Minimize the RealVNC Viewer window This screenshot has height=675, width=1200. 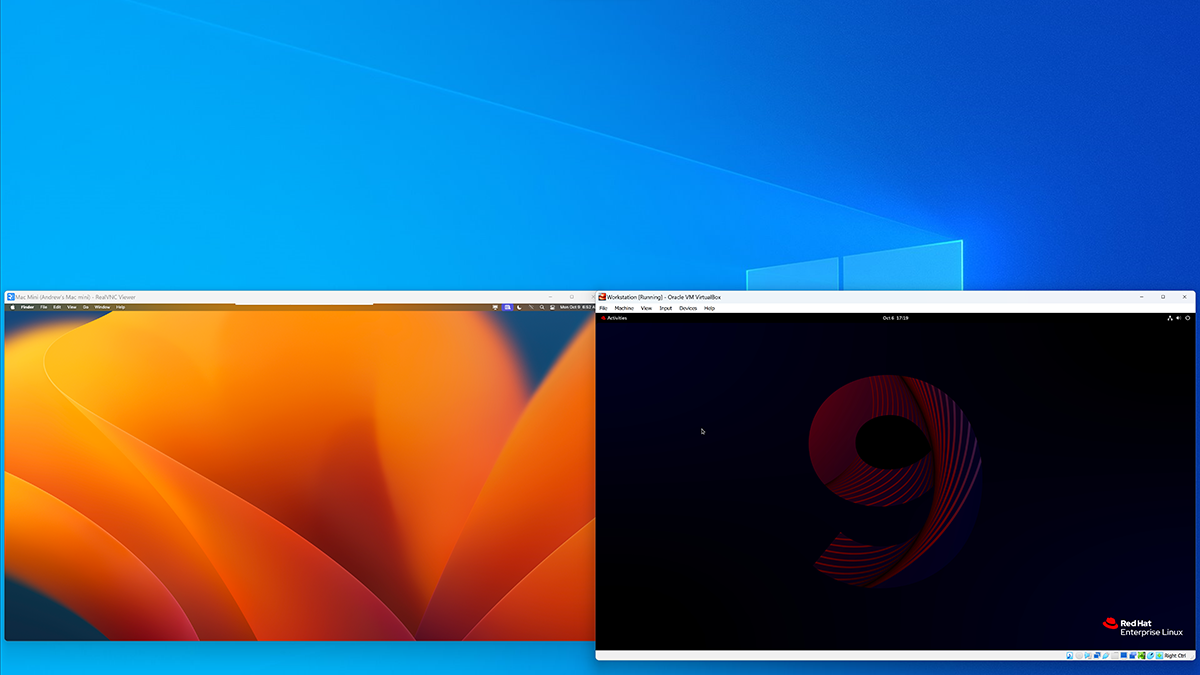[549, 297]
